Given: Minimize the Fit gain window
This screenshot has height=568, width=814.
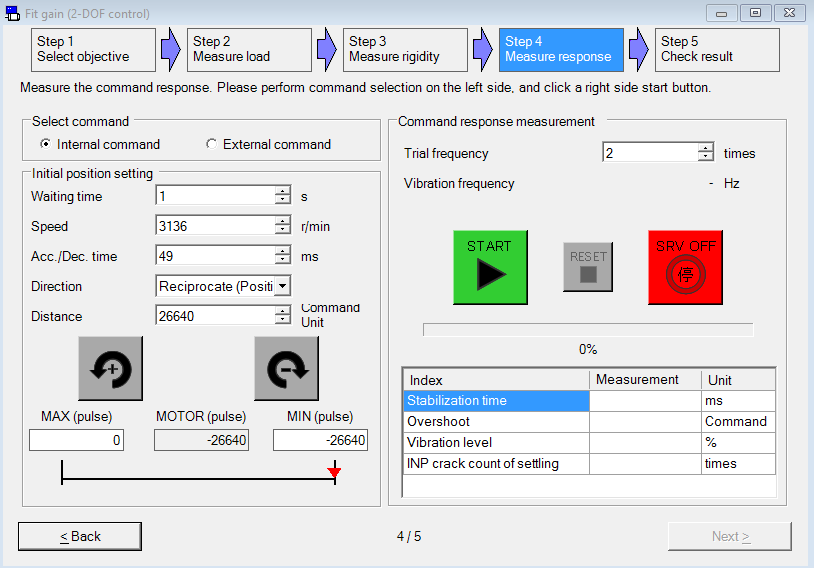Looking at the screenshot, I should point(722,13).
